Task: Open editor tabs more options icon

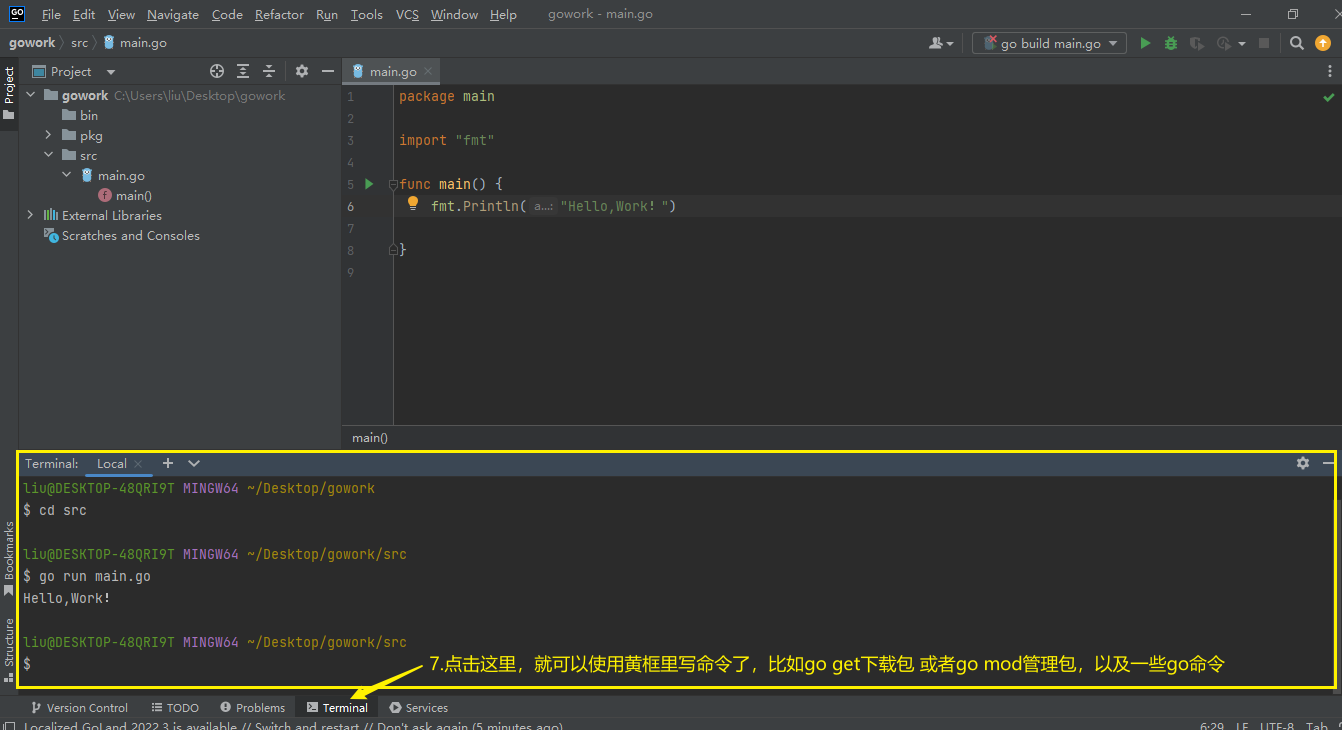Action: click(1330, 71)
